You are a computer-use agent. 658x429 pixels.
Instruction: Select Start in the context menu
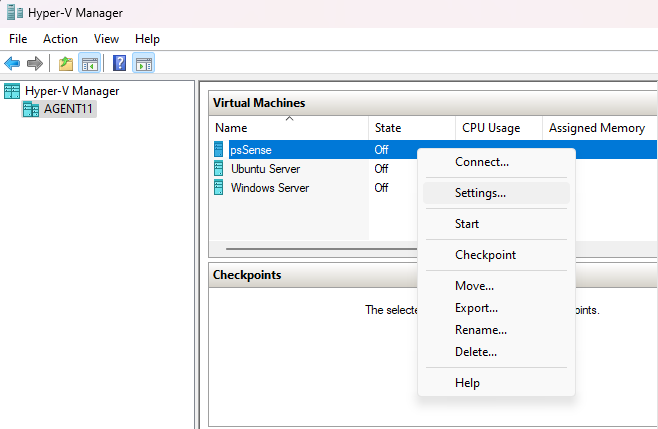click(467, 224)
